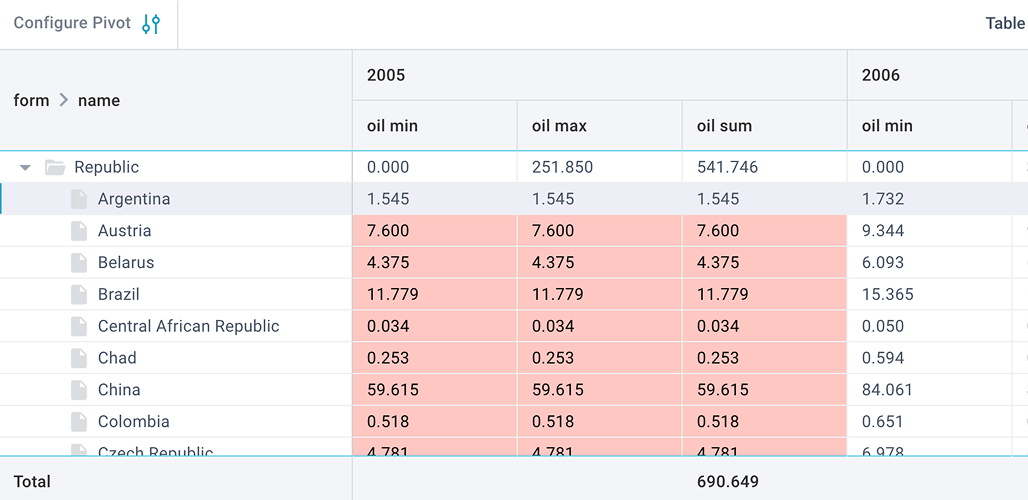The image size is (1028, 500).
Task: Click the file icon beside Chad
Action: [x=79, y=358]
